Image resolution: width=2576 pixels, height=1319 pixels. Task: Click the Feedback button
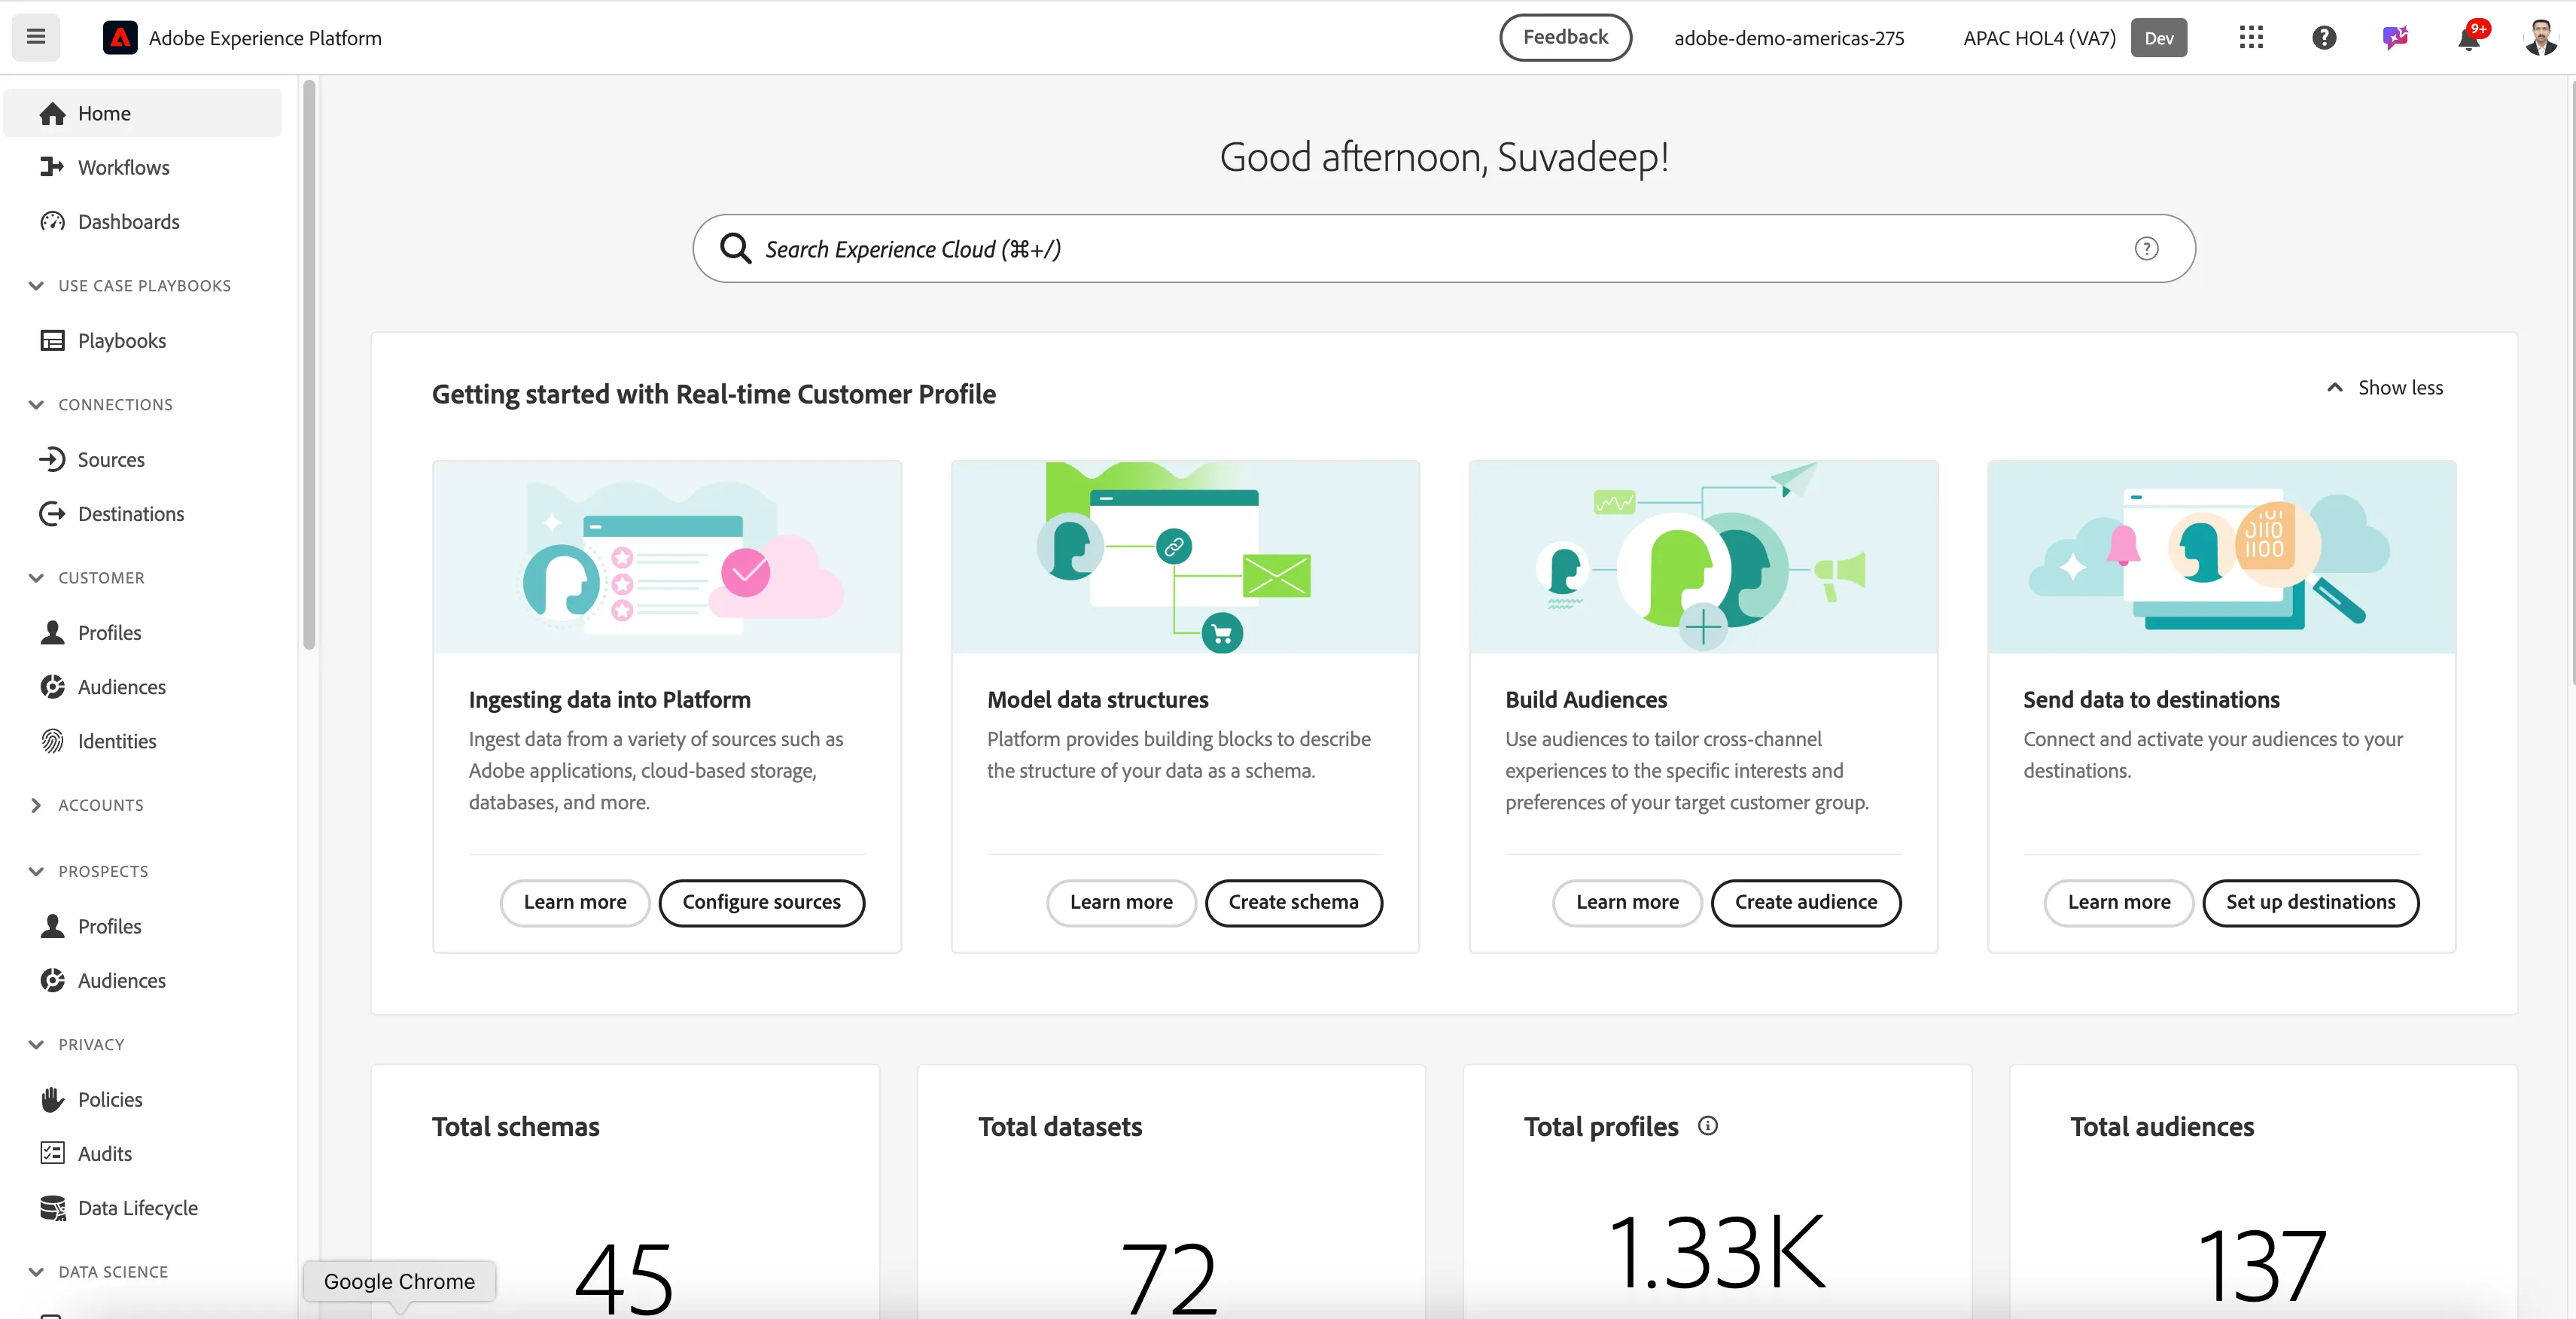click(1565, 38)
